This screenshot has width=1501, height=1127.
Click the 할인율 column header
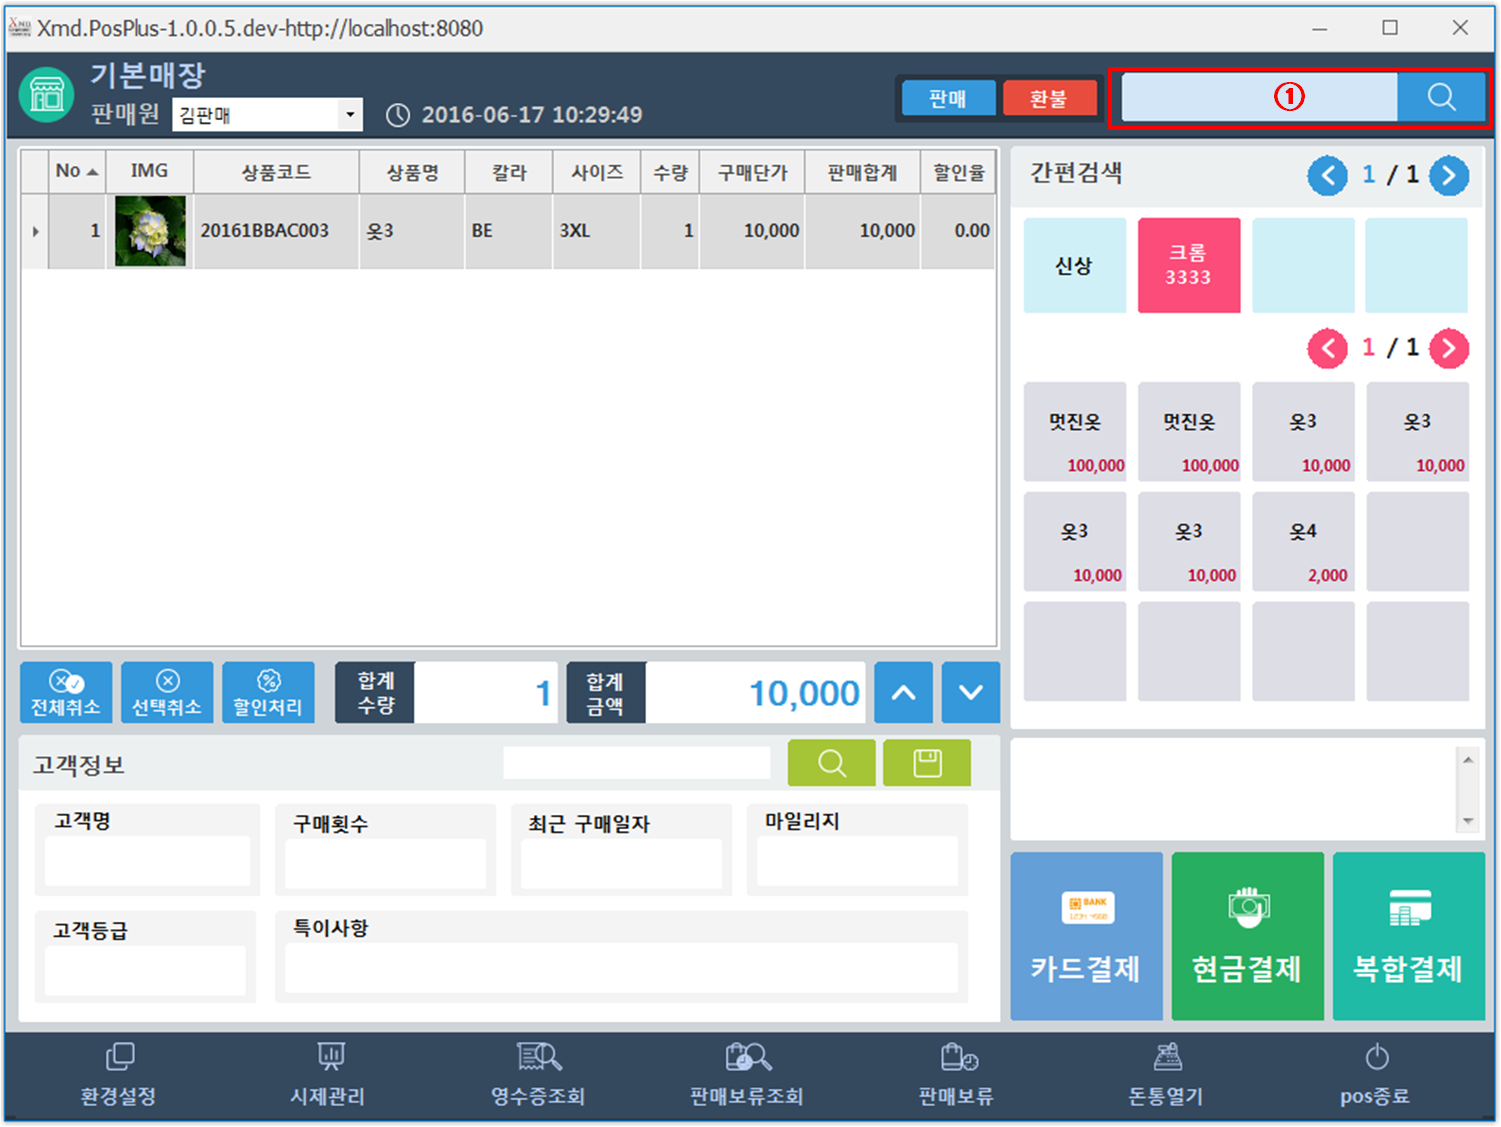coord(959,172)
